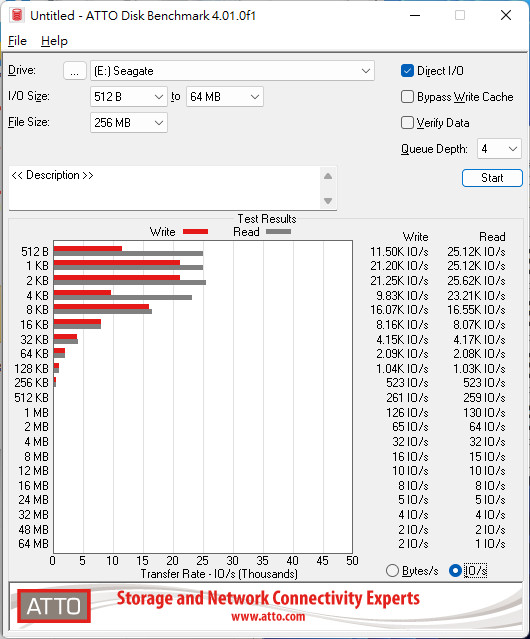Image resolution: width=530 pixels, height=639 pixels.
Task: Click the ATTO logo in the banner
Action: [54, 606]
